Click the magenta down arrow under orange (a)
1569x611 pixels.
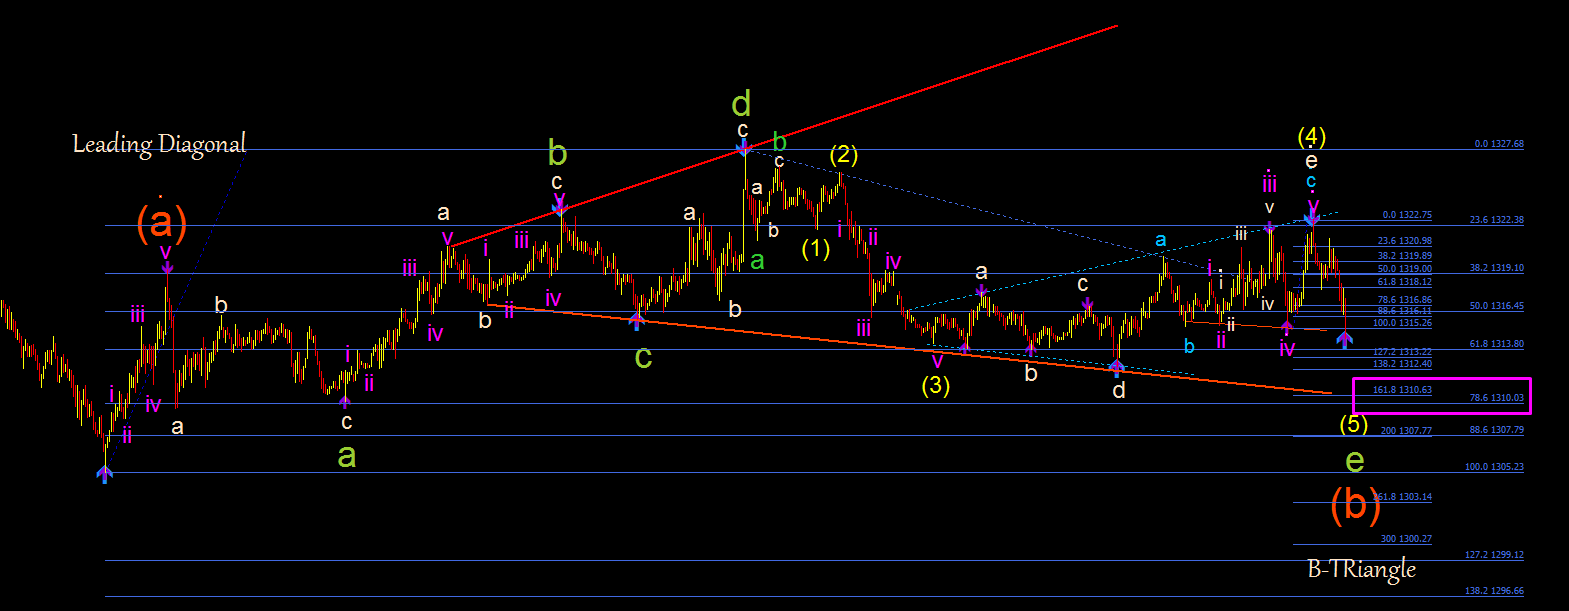coord(167,266)
